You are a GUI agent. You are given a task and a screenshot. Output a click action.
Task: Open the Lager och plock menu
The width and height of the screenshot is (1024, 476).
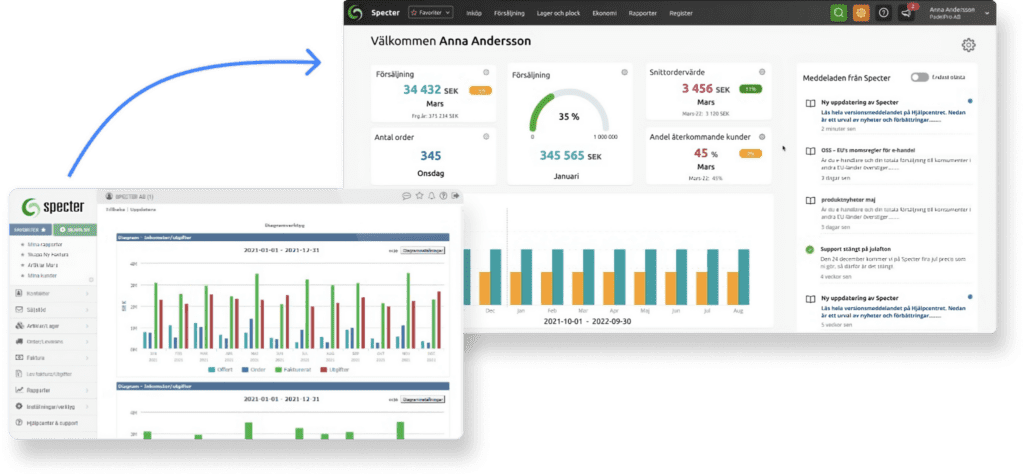pyautogui.click(x=556, y=13)
